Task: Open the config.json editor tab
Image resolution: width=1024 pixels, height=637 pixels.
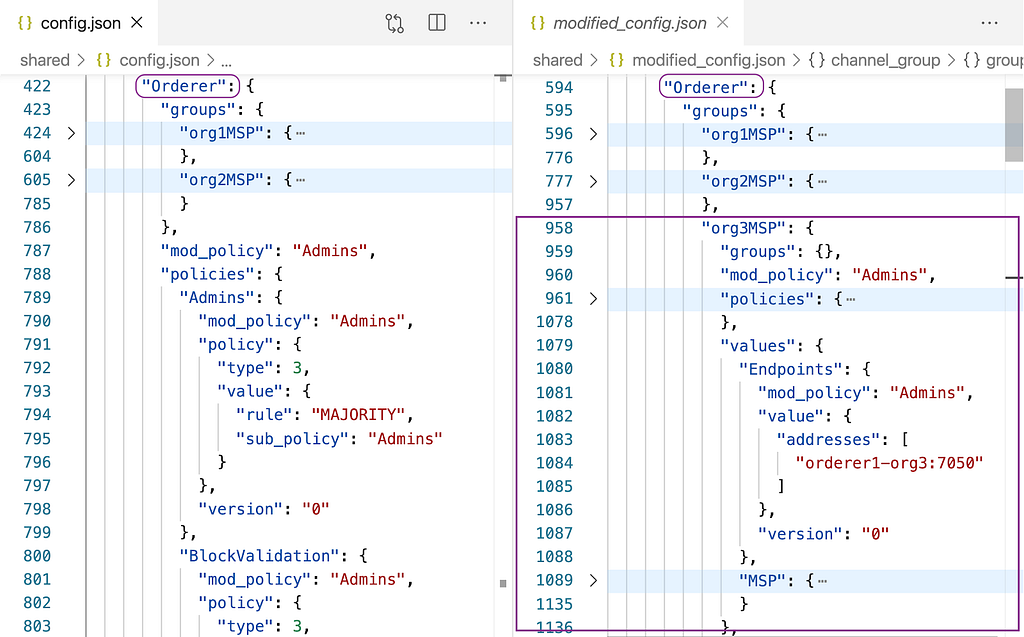Action: point(80,23)
